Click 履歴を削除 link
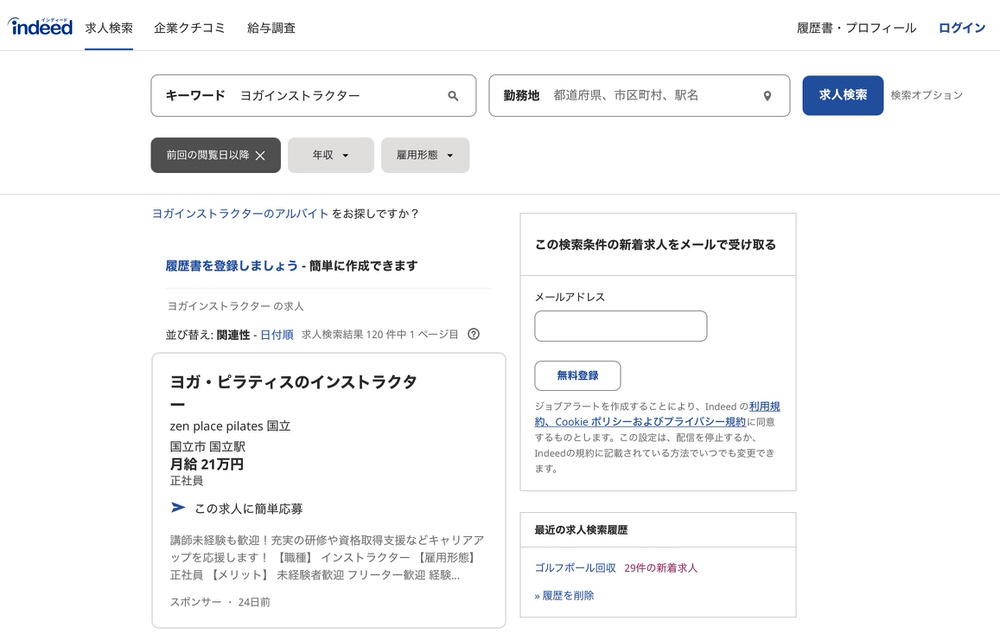Viewport: 1000px width, 634px height. (x=567, y=595)
